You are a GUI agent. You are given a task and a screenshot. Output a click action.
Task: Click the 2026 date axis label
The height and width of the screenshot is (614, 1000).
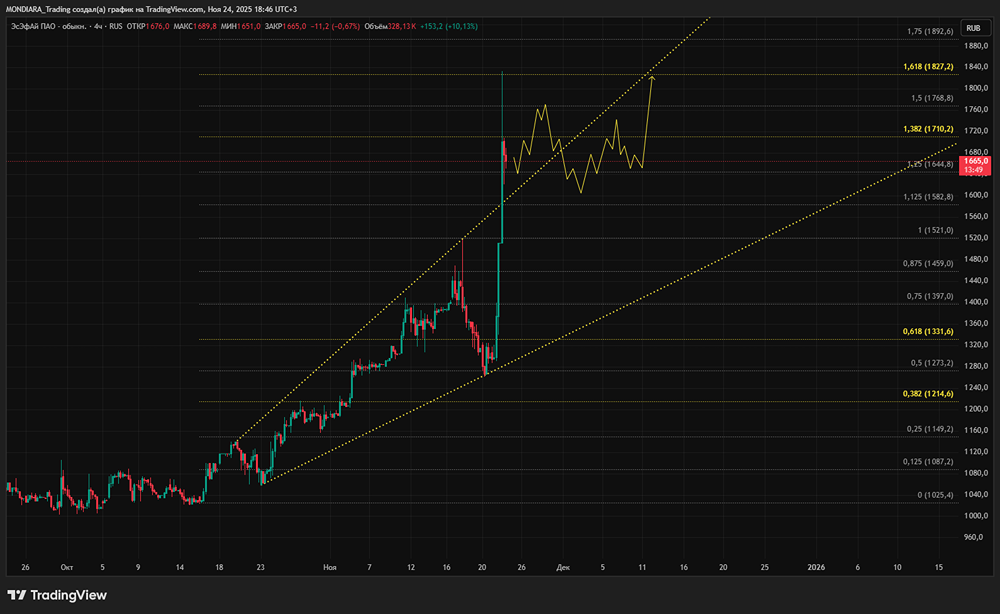pyautogui.click(x=816, y=567)
